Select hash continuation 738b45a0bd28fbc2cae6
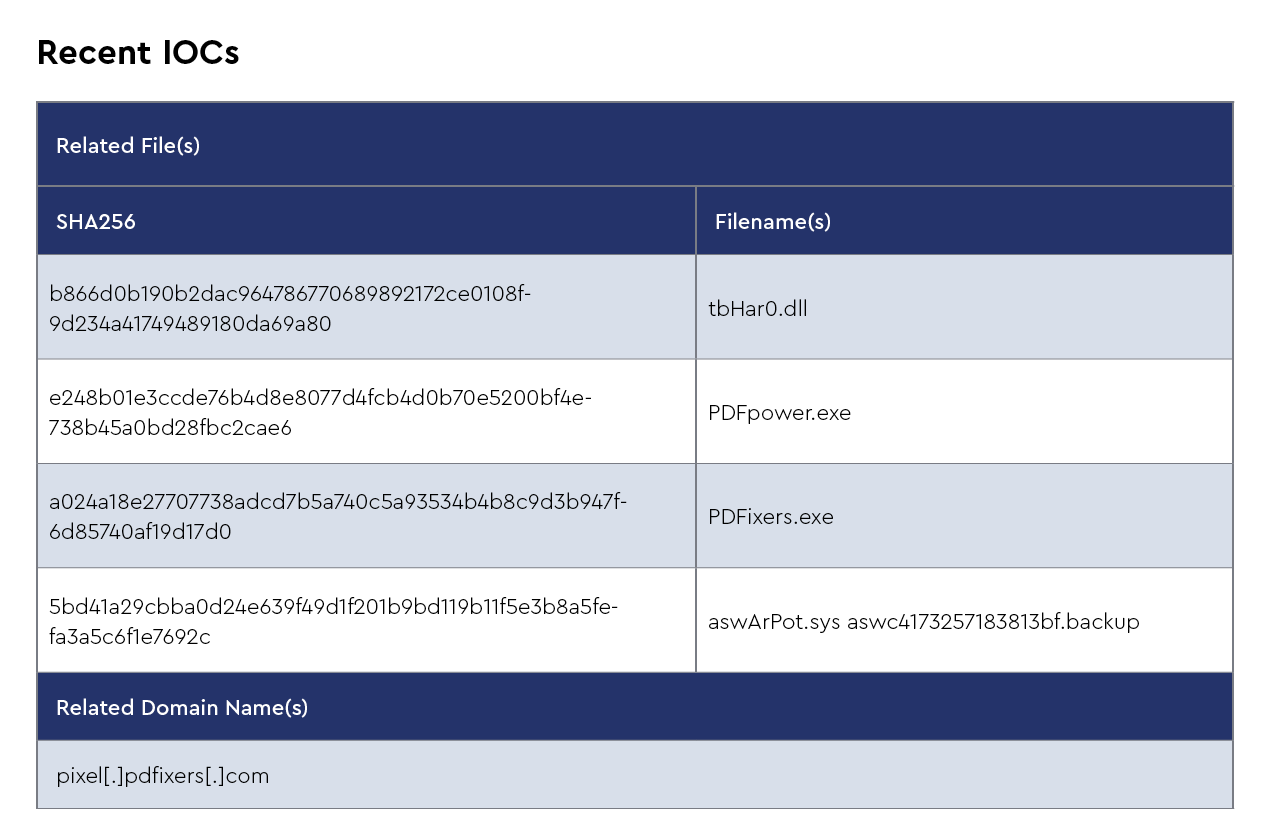This screenshot has width=1270, height=838. tap(170, 428)
